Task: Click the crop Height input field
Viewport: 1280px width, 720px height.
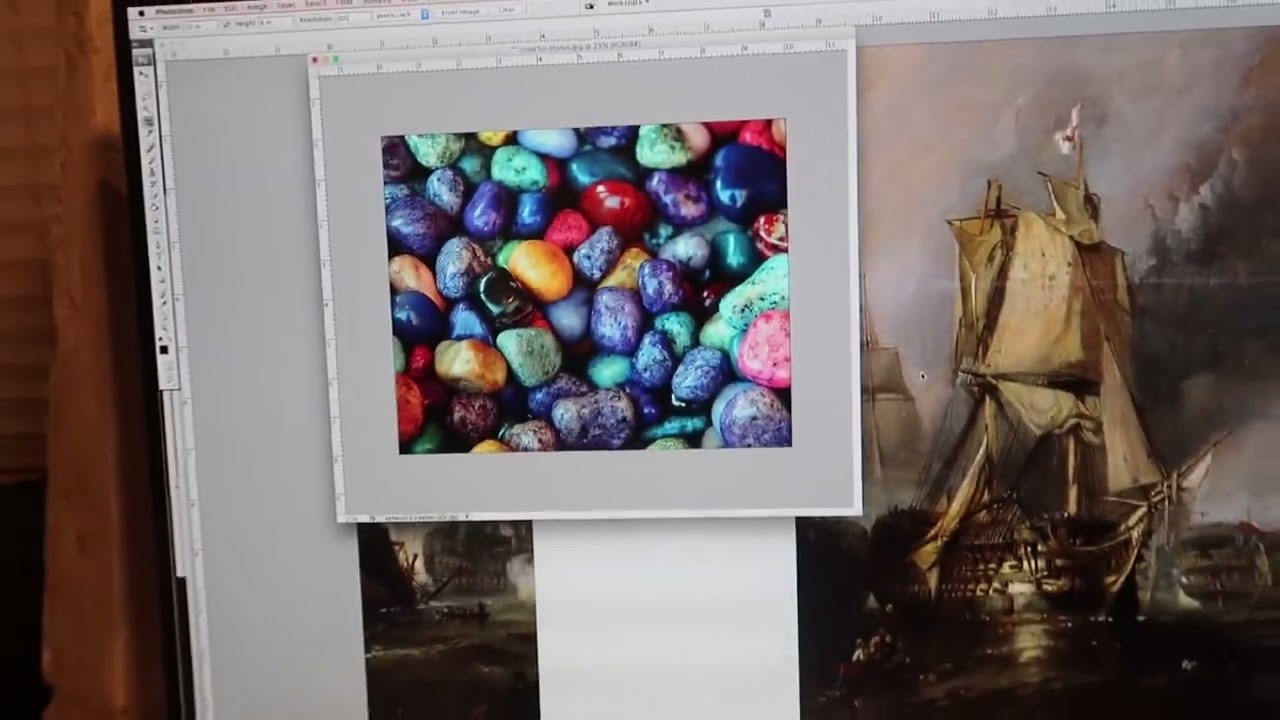Action: tap(274, 22)
